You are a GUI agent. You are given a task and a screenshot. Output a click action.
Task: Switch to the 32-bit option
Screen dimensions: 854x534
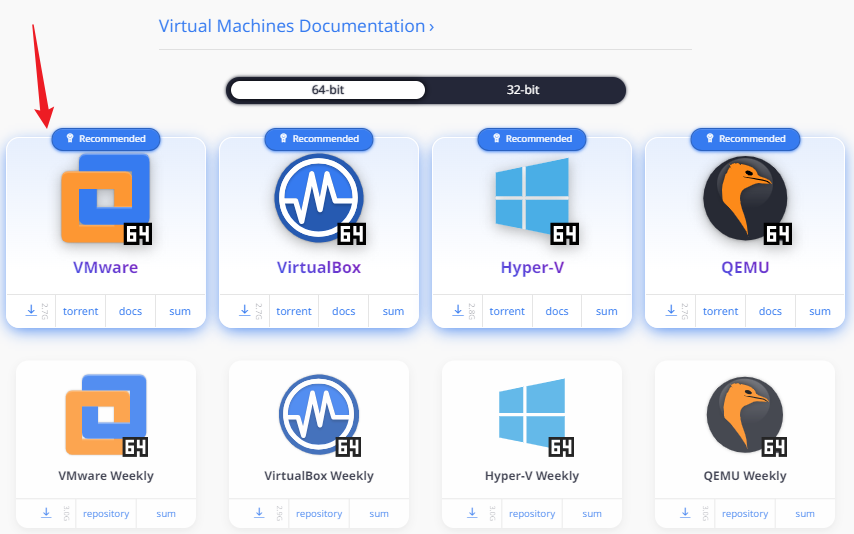click(x=523, y=90)
